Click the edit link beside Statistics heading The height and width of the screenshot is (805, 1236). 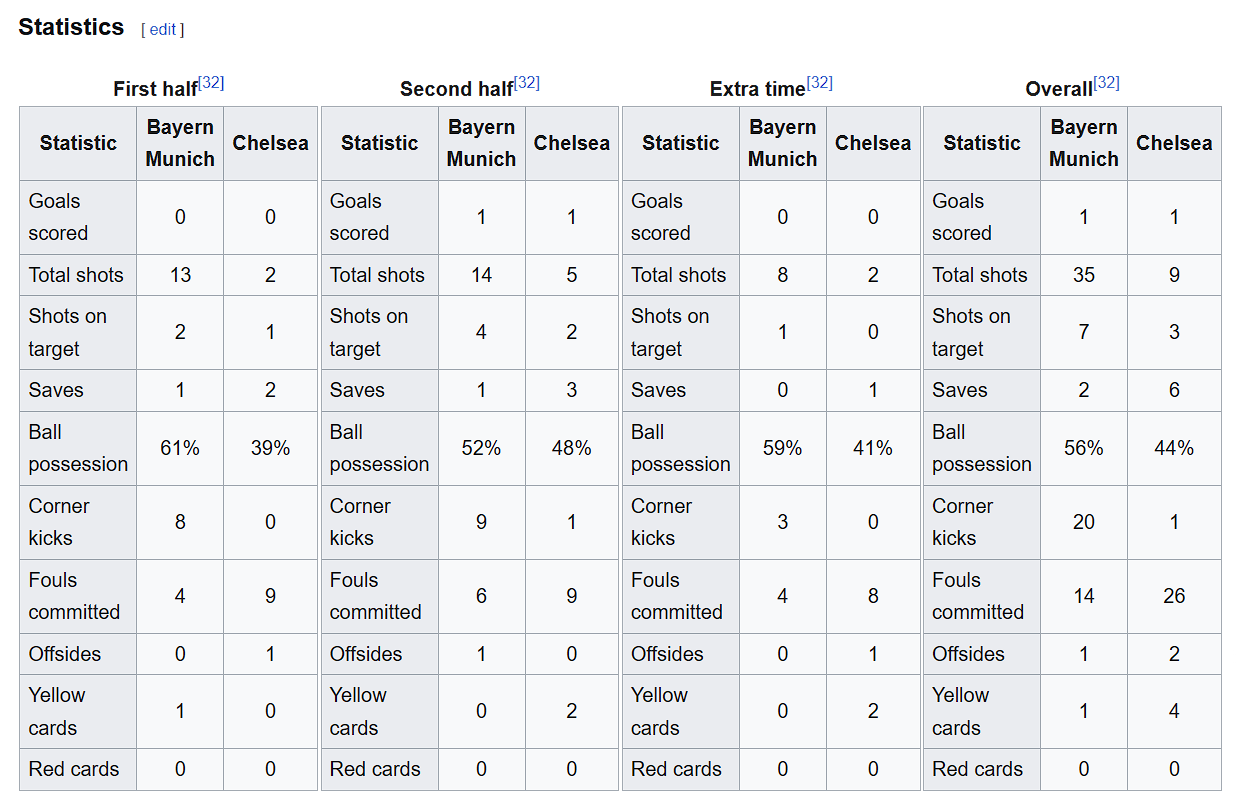coord(162,30)
